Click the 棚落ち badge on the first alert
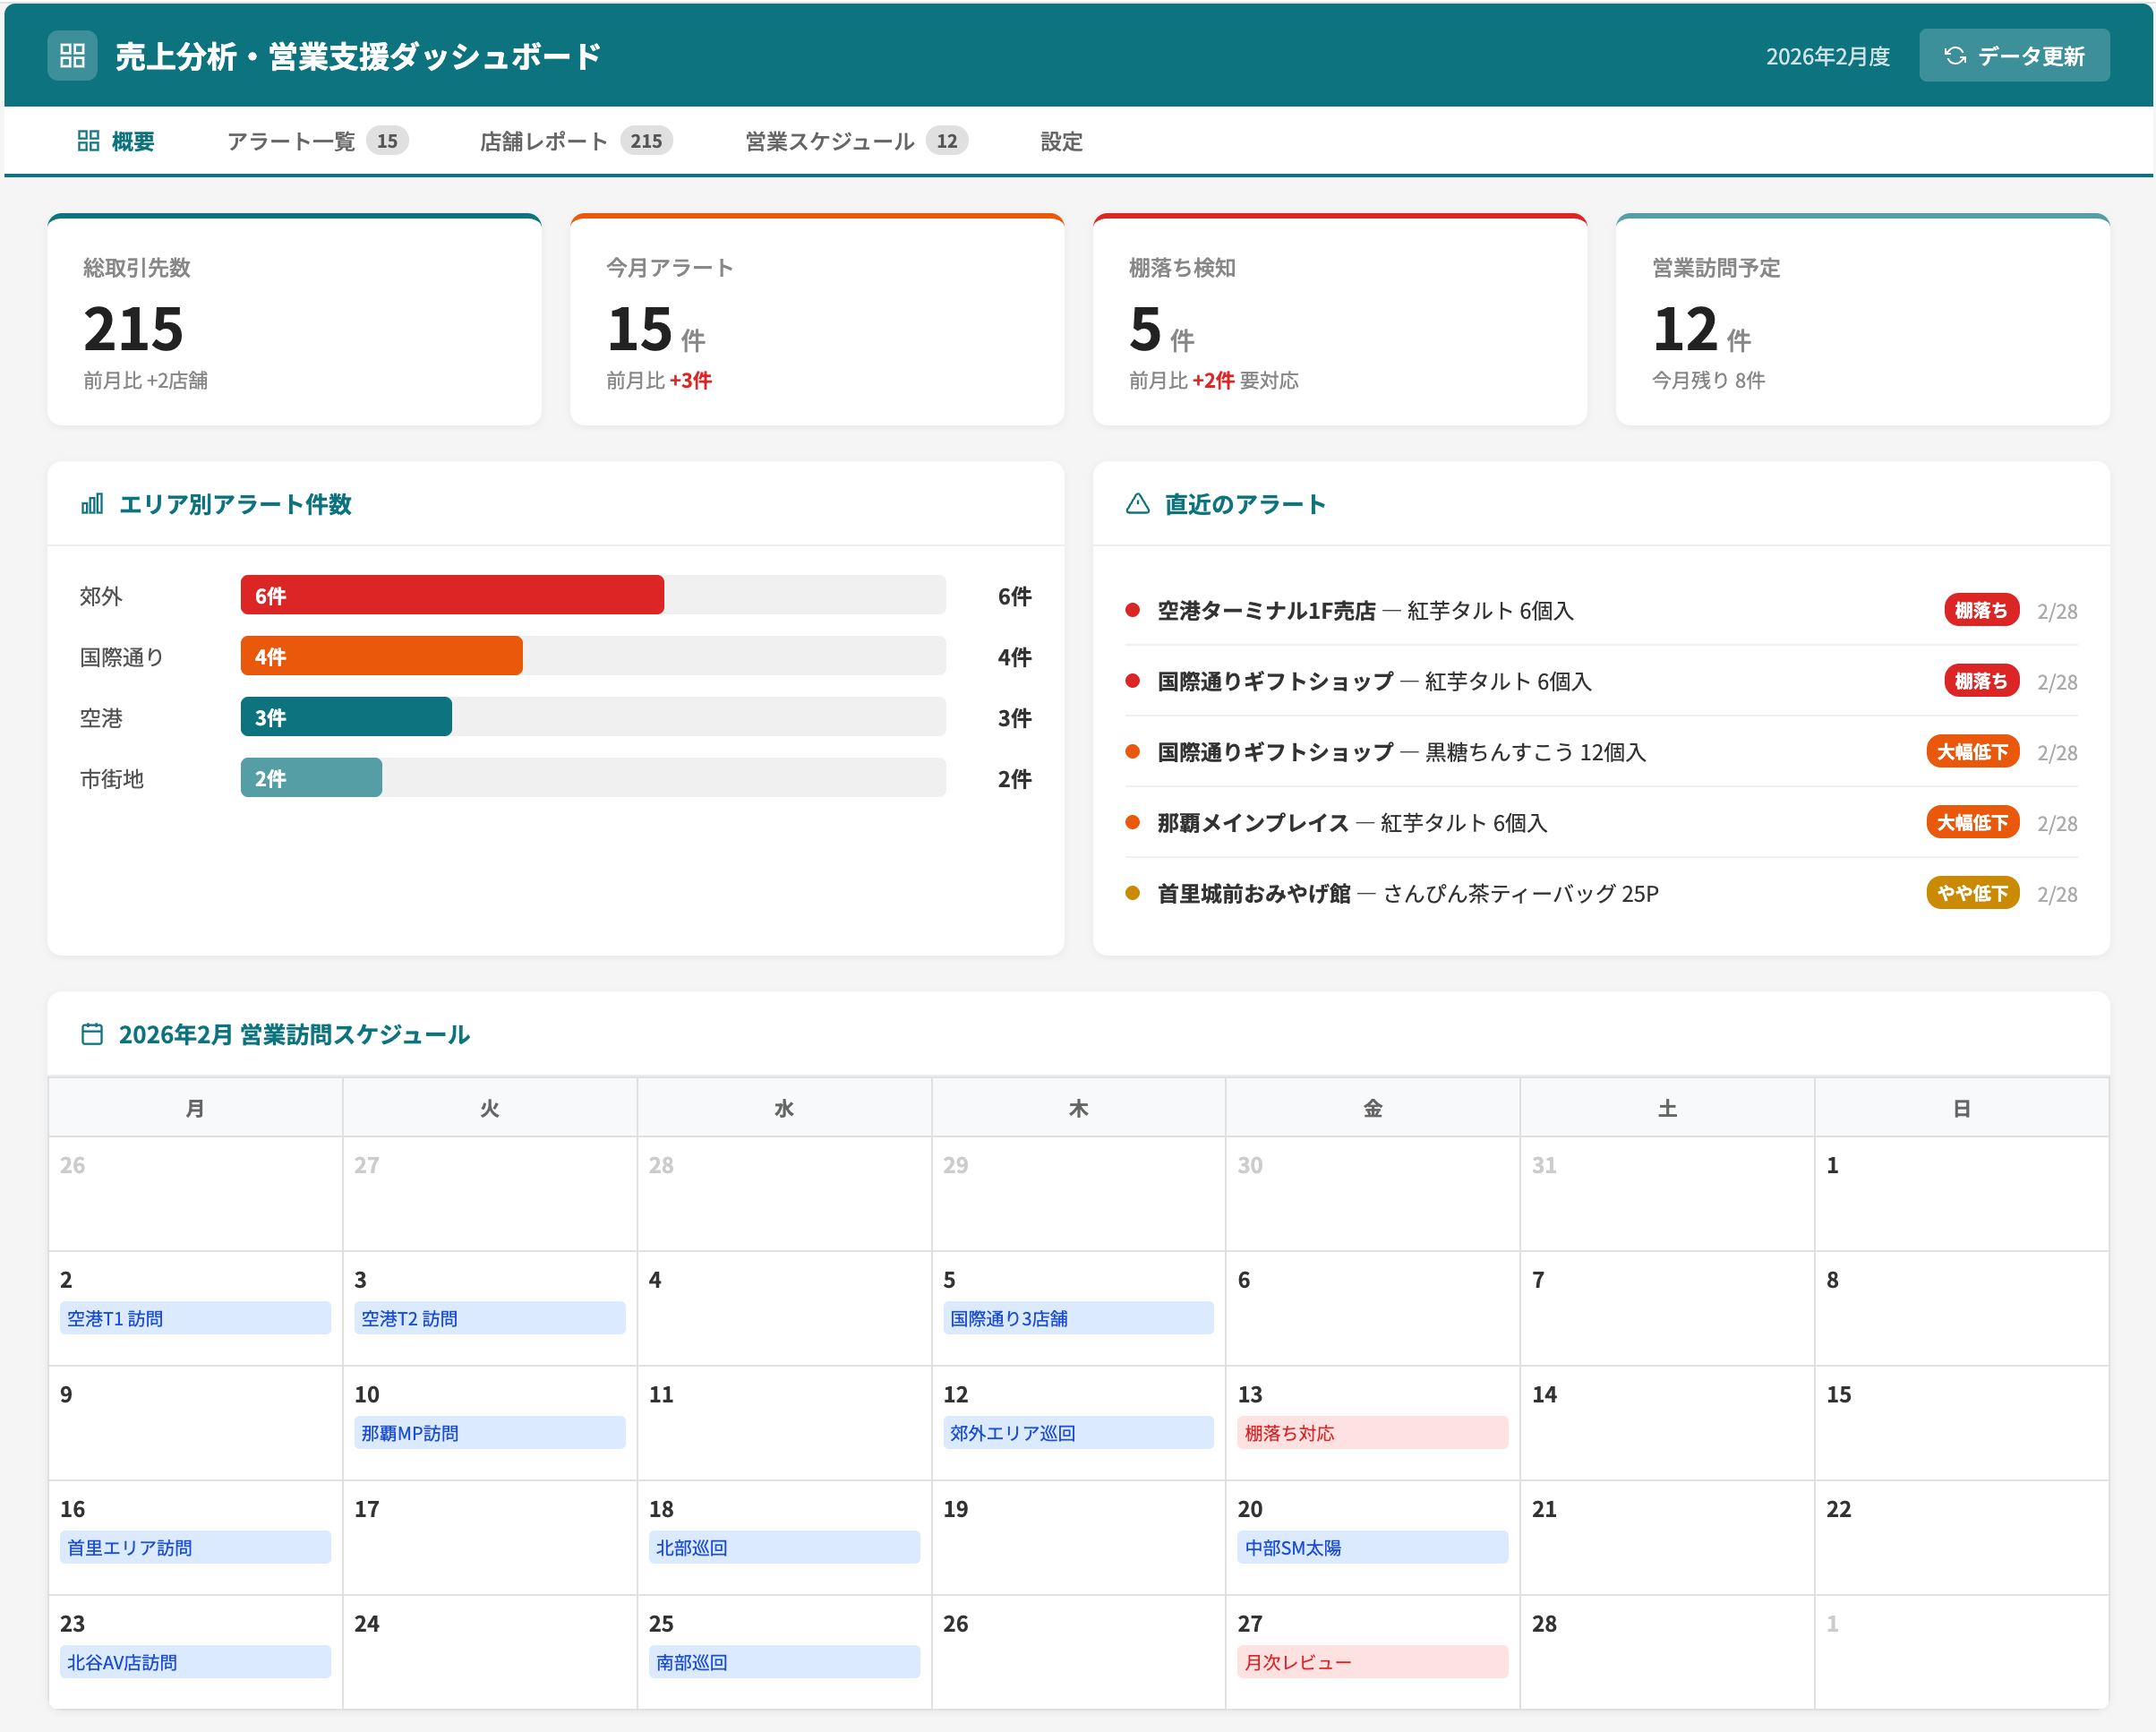 tap(1981, 609)
